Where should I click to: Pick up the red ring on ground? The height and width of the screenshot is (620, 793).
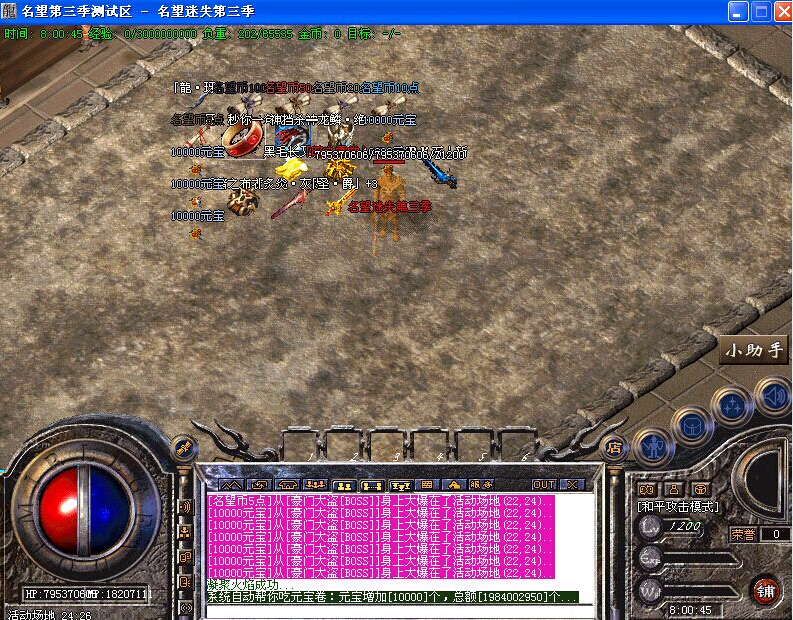tap(243, 139)
